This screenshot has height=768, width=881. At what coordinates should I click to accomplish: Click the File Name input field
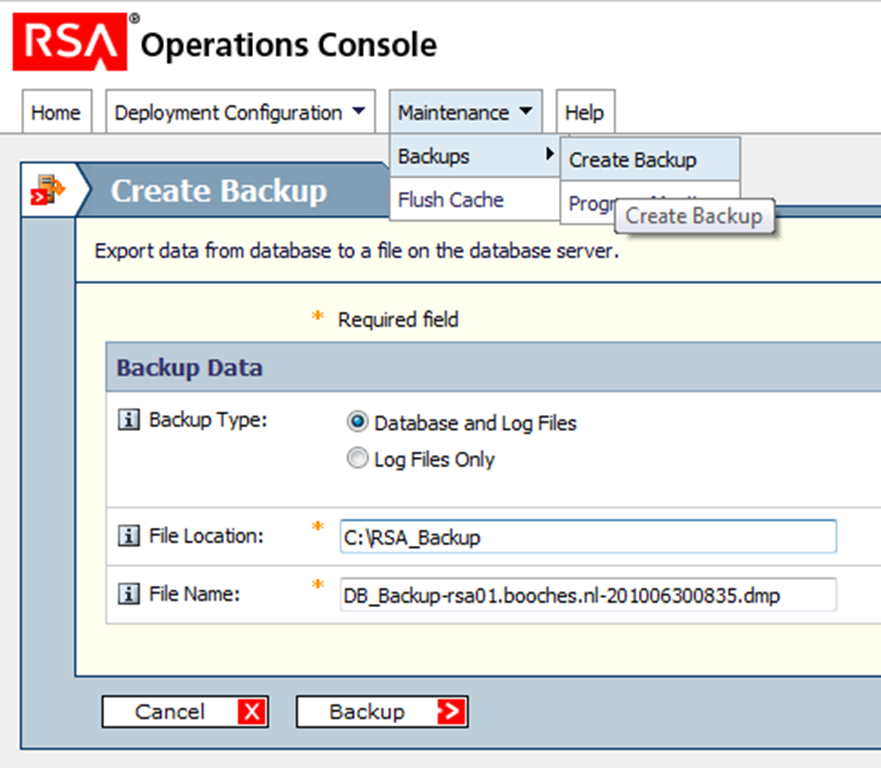point(588,594)
